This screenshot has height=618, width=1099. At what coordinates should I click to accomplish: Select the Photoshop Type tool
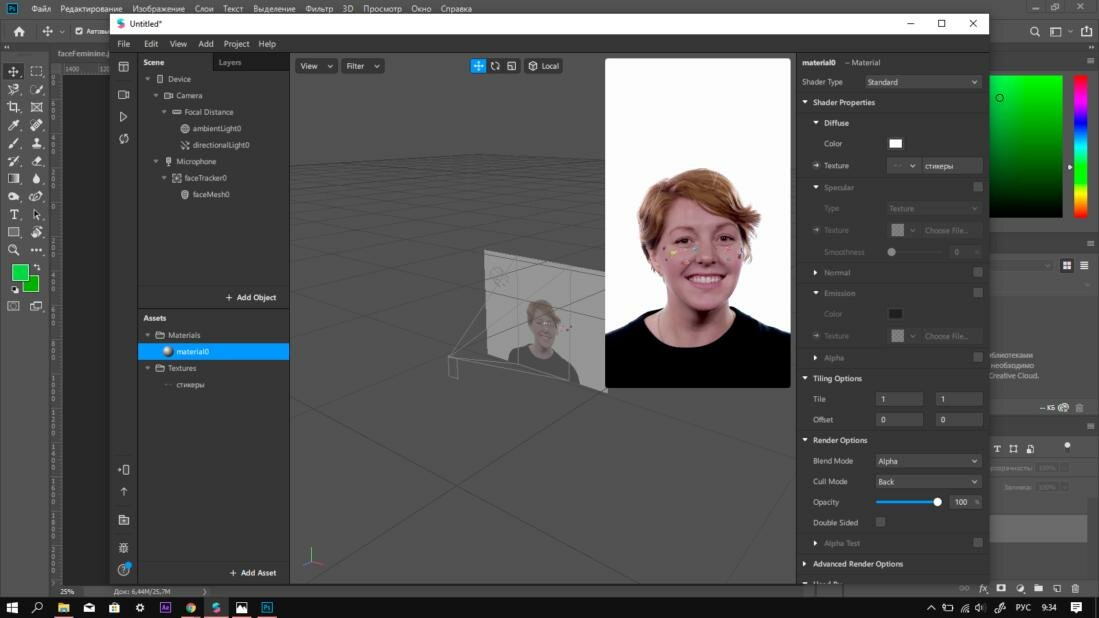coord(14,215)
